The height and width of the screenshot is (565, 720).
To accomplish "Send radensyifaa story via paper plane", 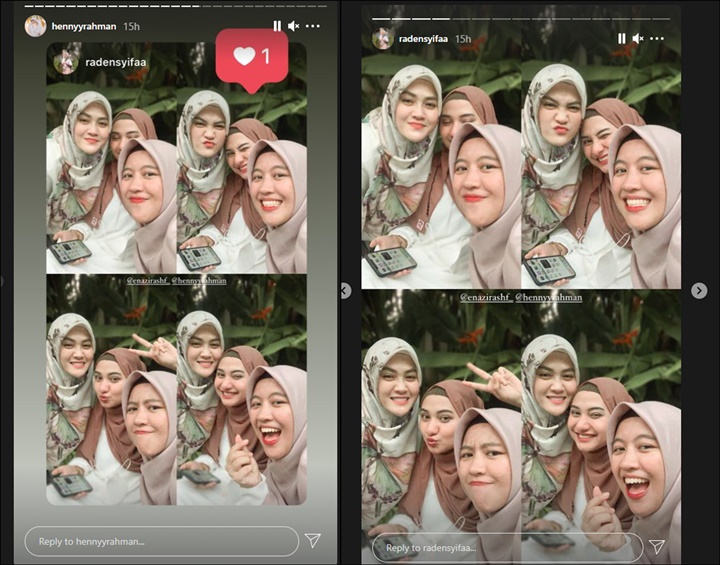I will [657, 546].
